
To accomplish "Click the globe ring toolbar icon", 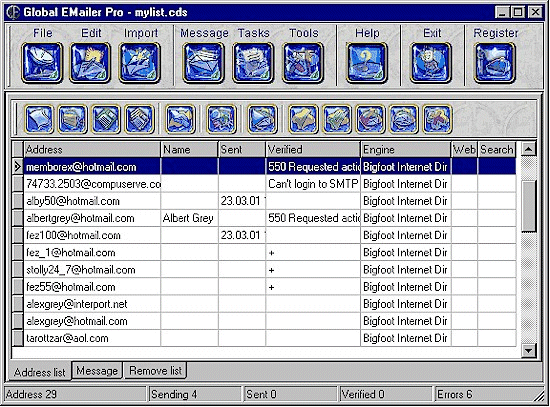I will click(404, 119).
